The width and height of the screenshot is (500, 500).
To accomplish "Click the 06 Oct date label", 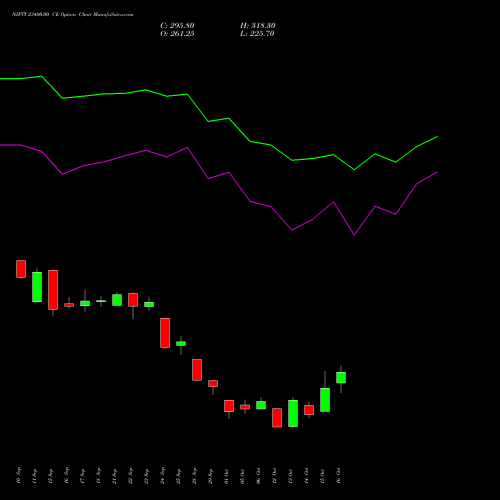I will [259, 476].
